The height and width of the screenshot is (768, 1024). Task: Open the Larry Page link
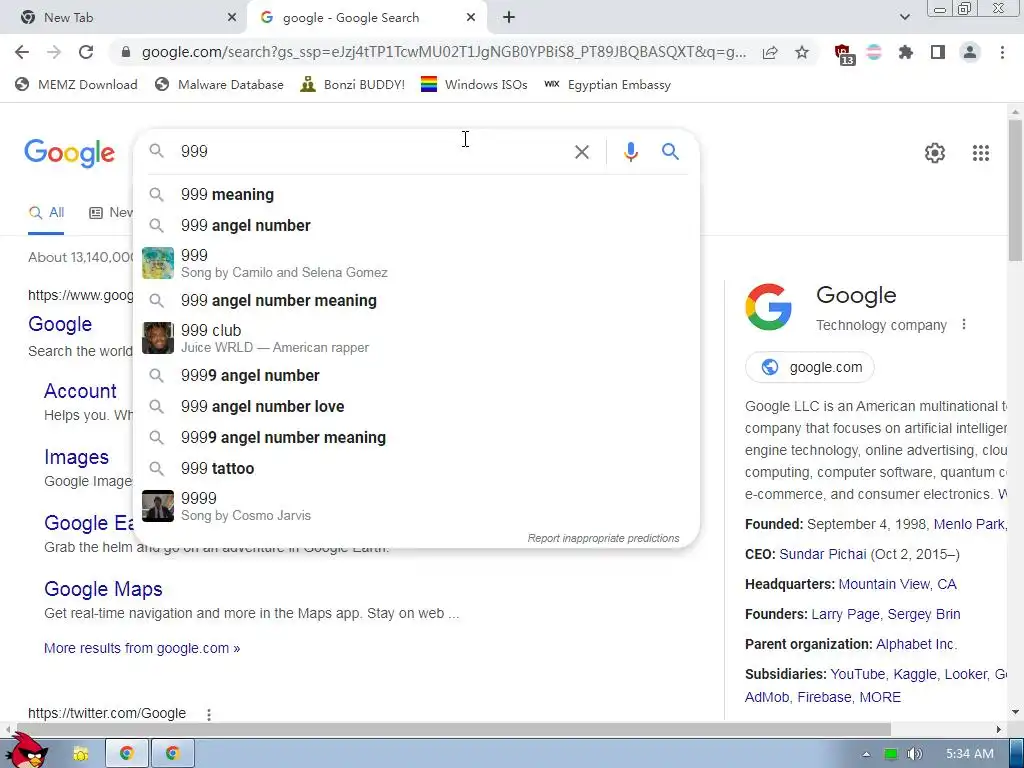pos(845,615)
